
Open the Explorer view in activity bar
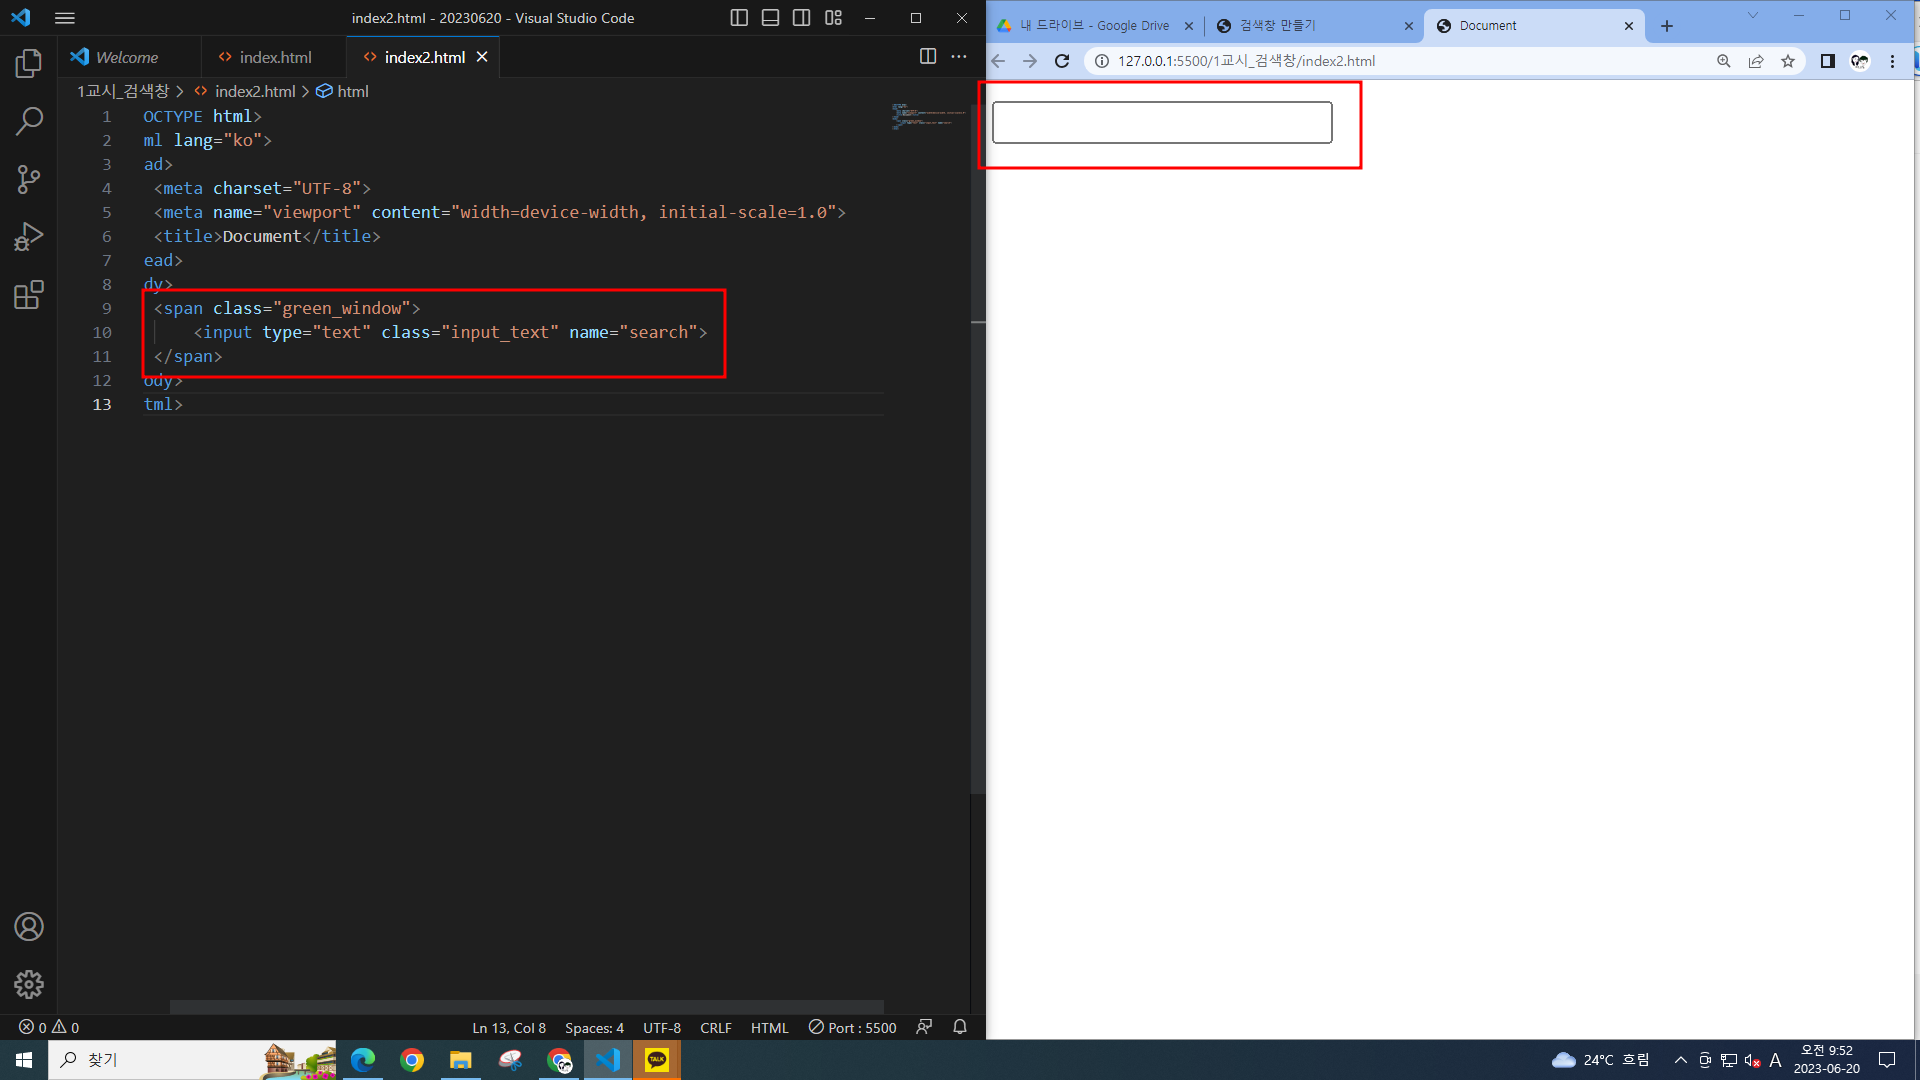[29, 63]
